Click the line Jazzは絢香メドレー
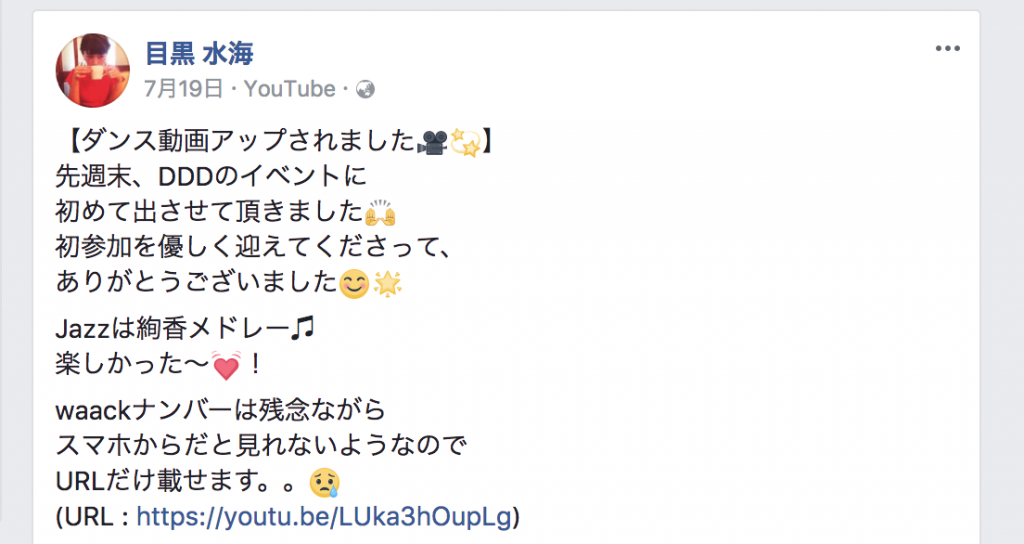This screenshot has width=1024, height=544. (x=185, y=328)
